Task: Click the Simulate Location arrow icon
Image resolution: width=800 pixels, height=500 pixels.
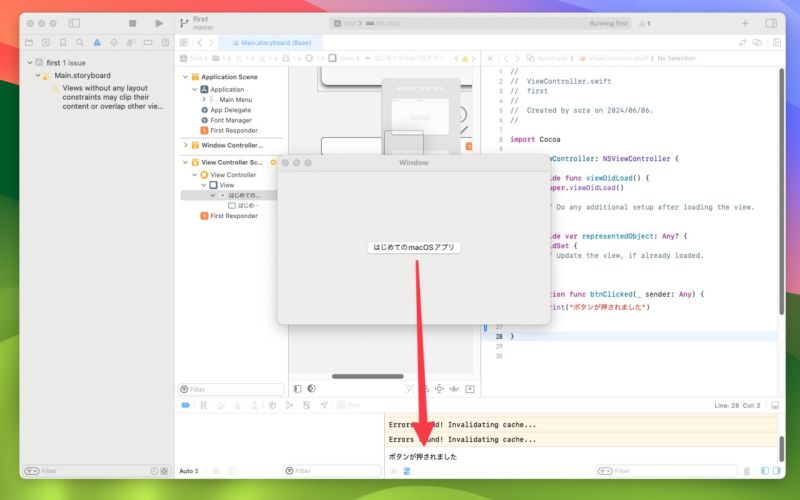Action: pyautogui.click(x=323, y=405)
